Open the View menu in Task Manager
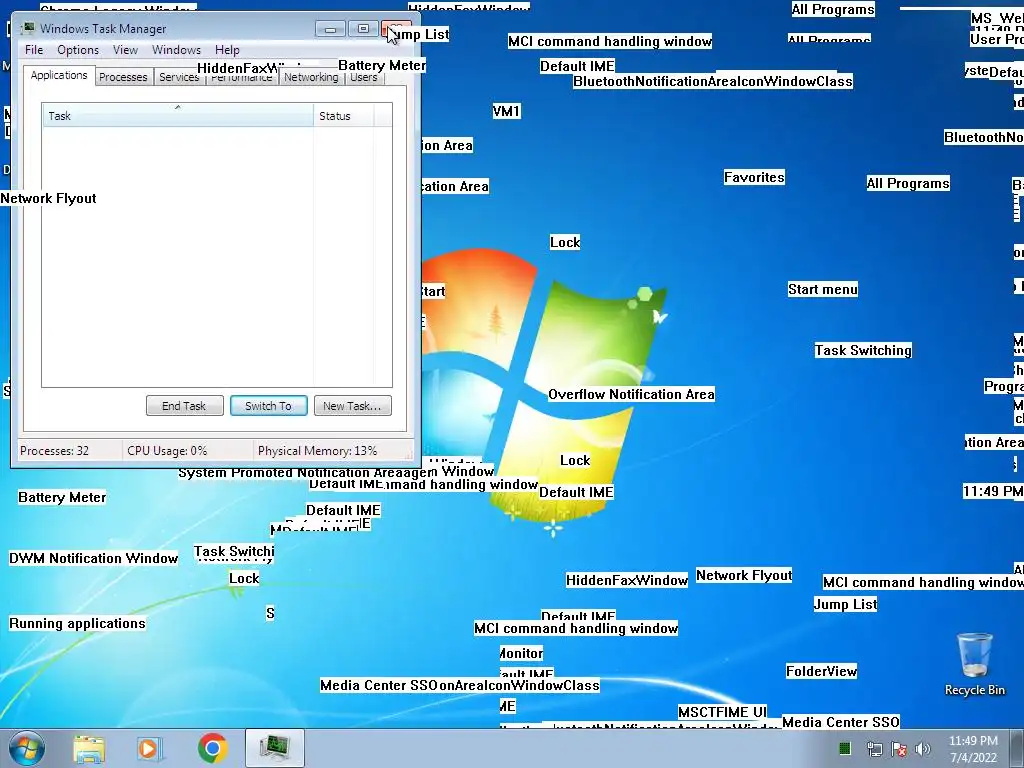The width and height of the screenshot is (1024, 768). 125,50
